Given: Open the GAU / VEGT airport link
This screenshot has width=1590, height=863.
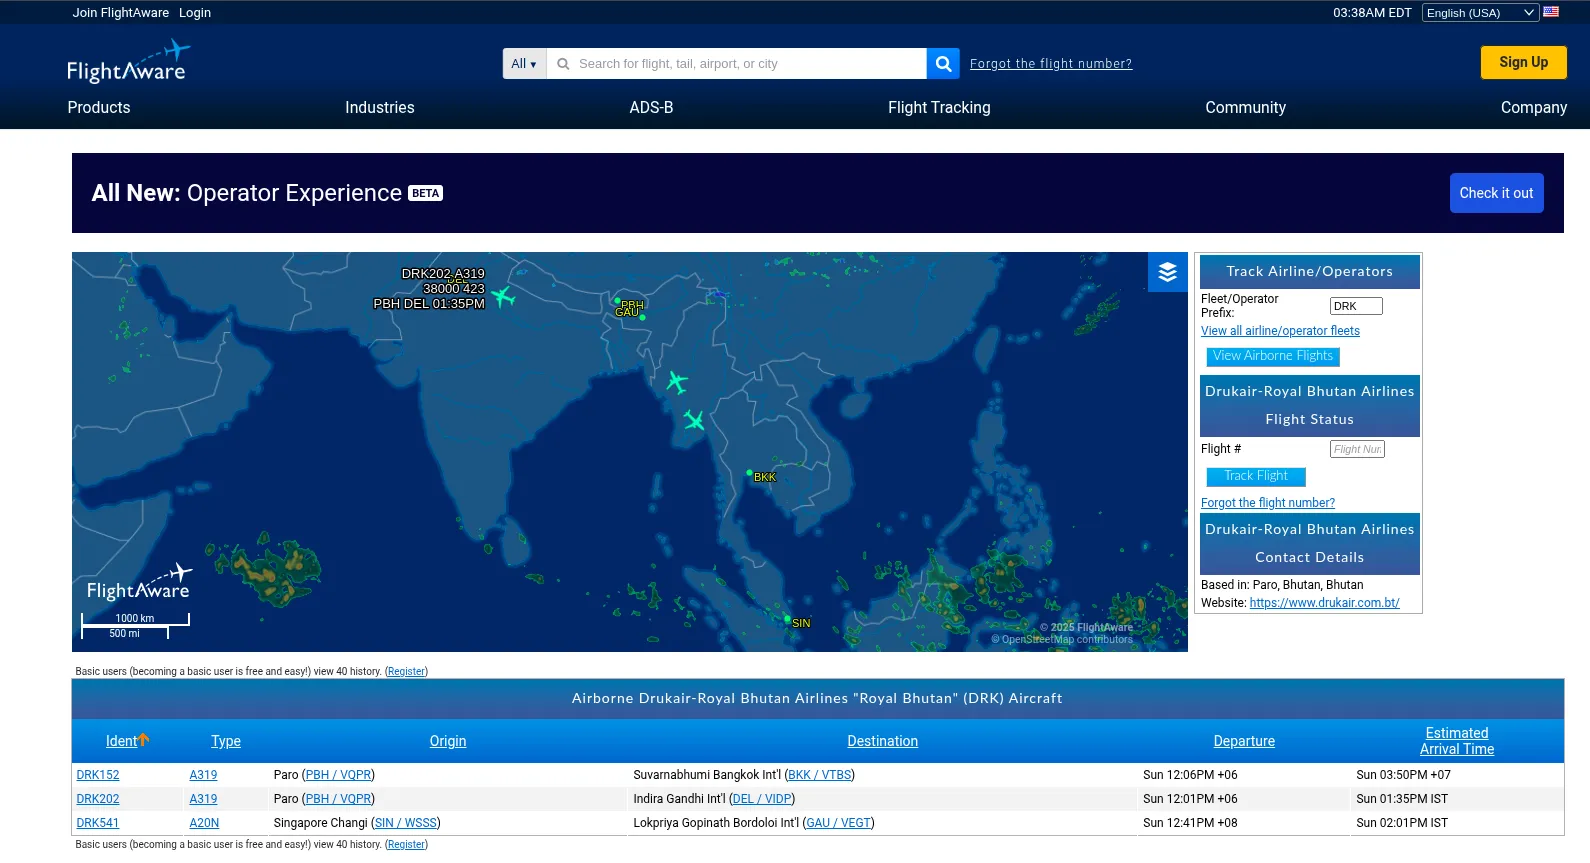Looking at the screenshot, I should click(x=838, y=823).
